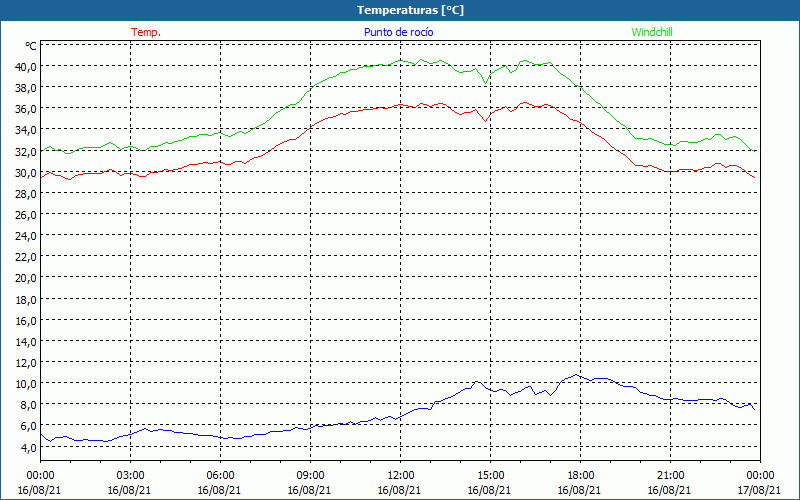
Task: Click the 17/08/21 date label
Action: [x=759, y=490]
